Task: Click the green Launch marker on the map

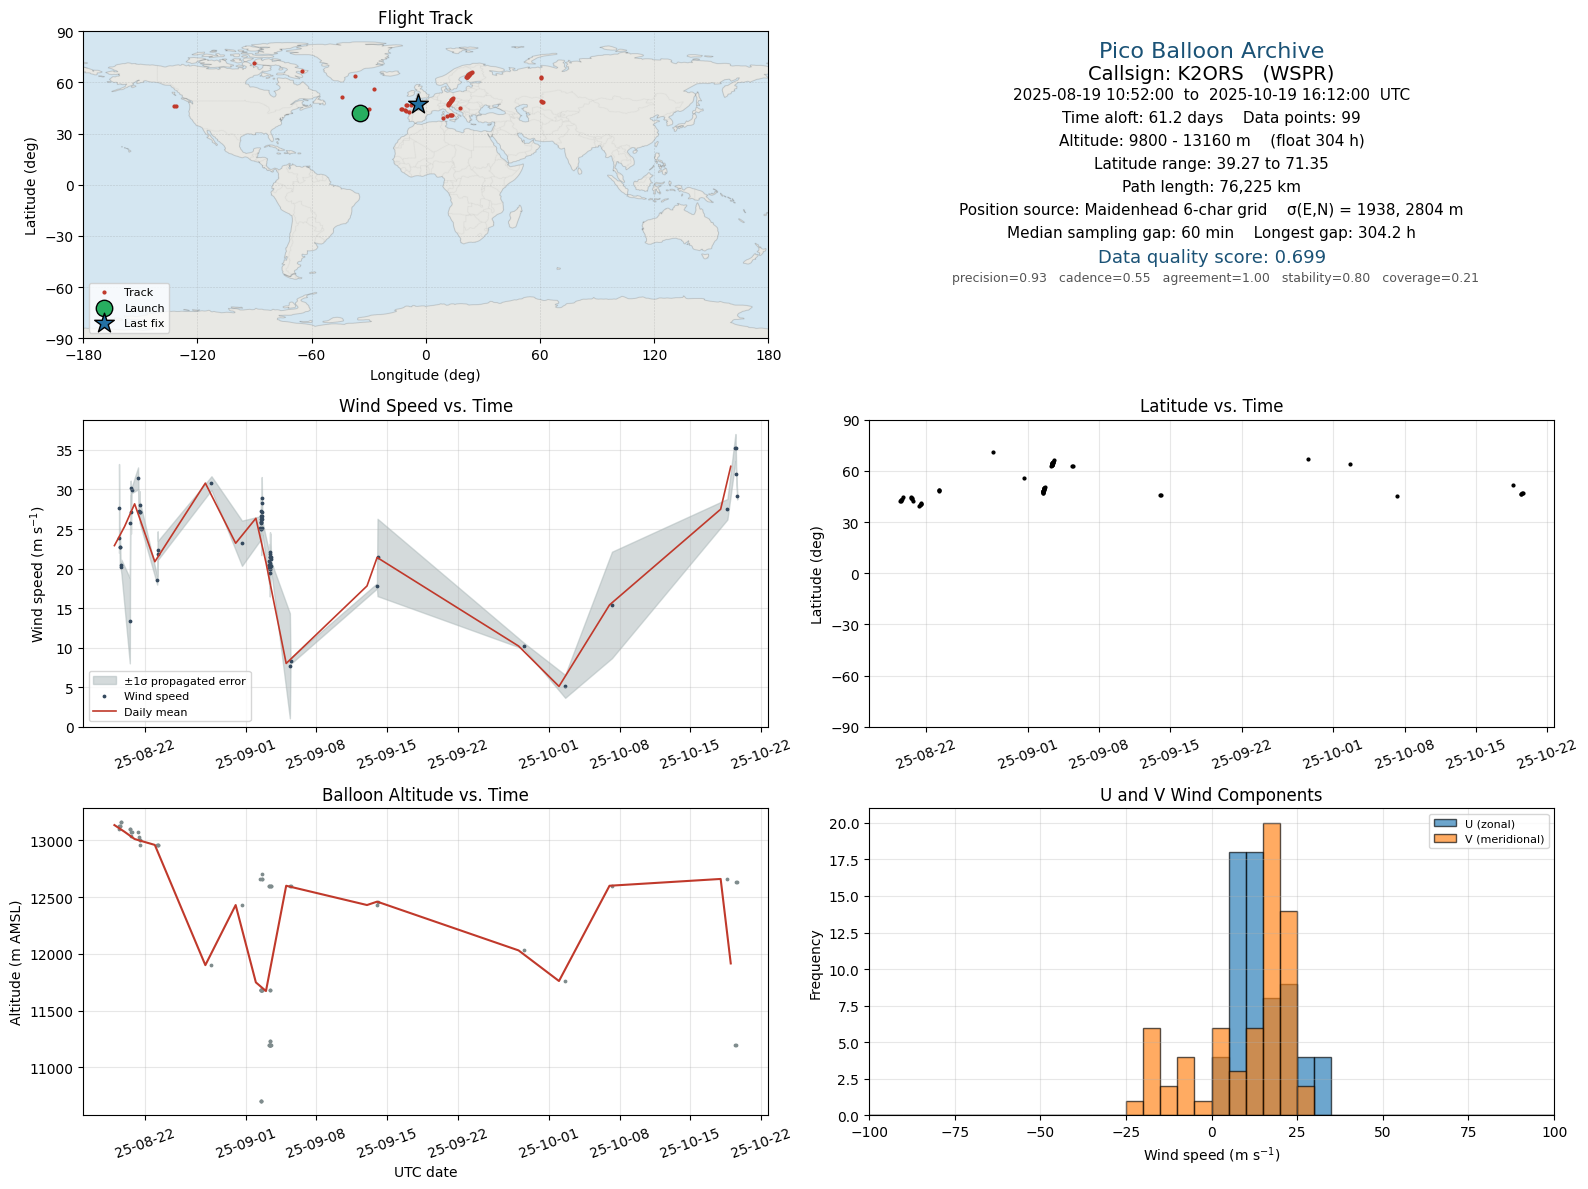Action: [x=360, y=114]
